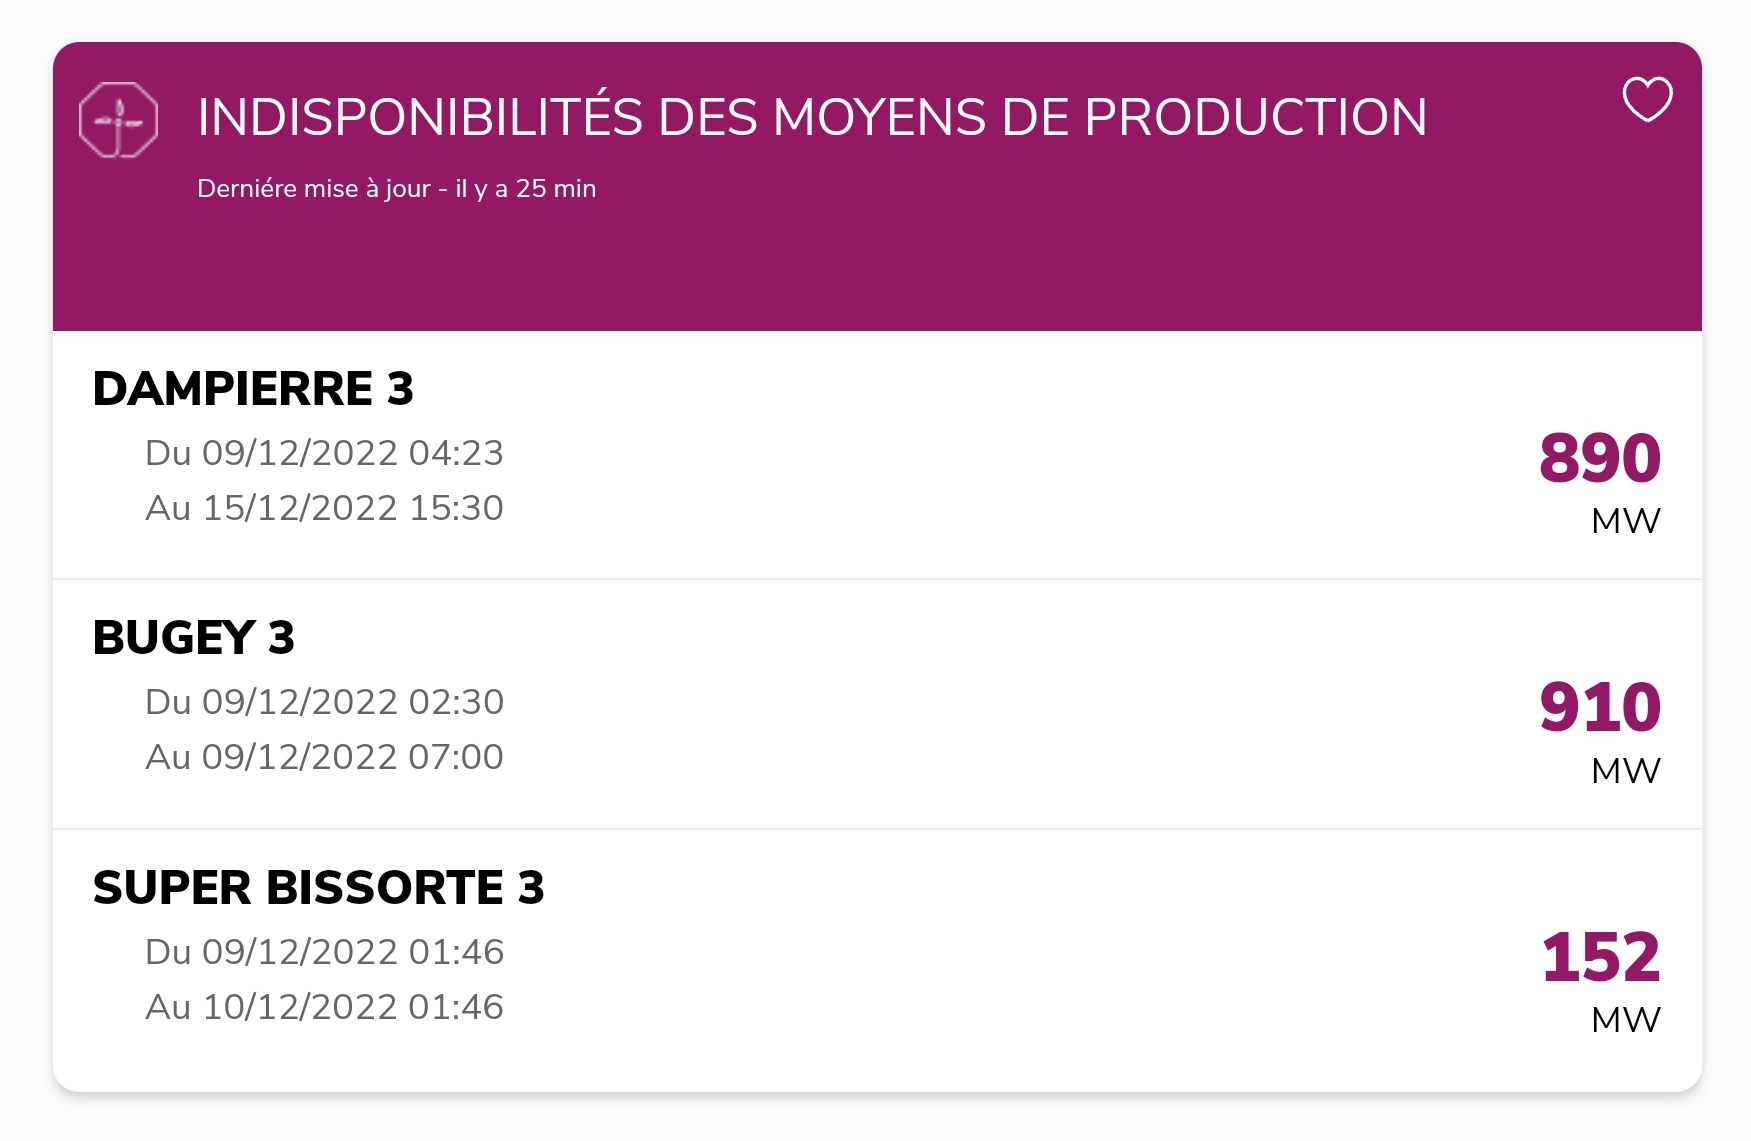
Task: Select the BUGEY 3 entry
Action: pos(877,704)
